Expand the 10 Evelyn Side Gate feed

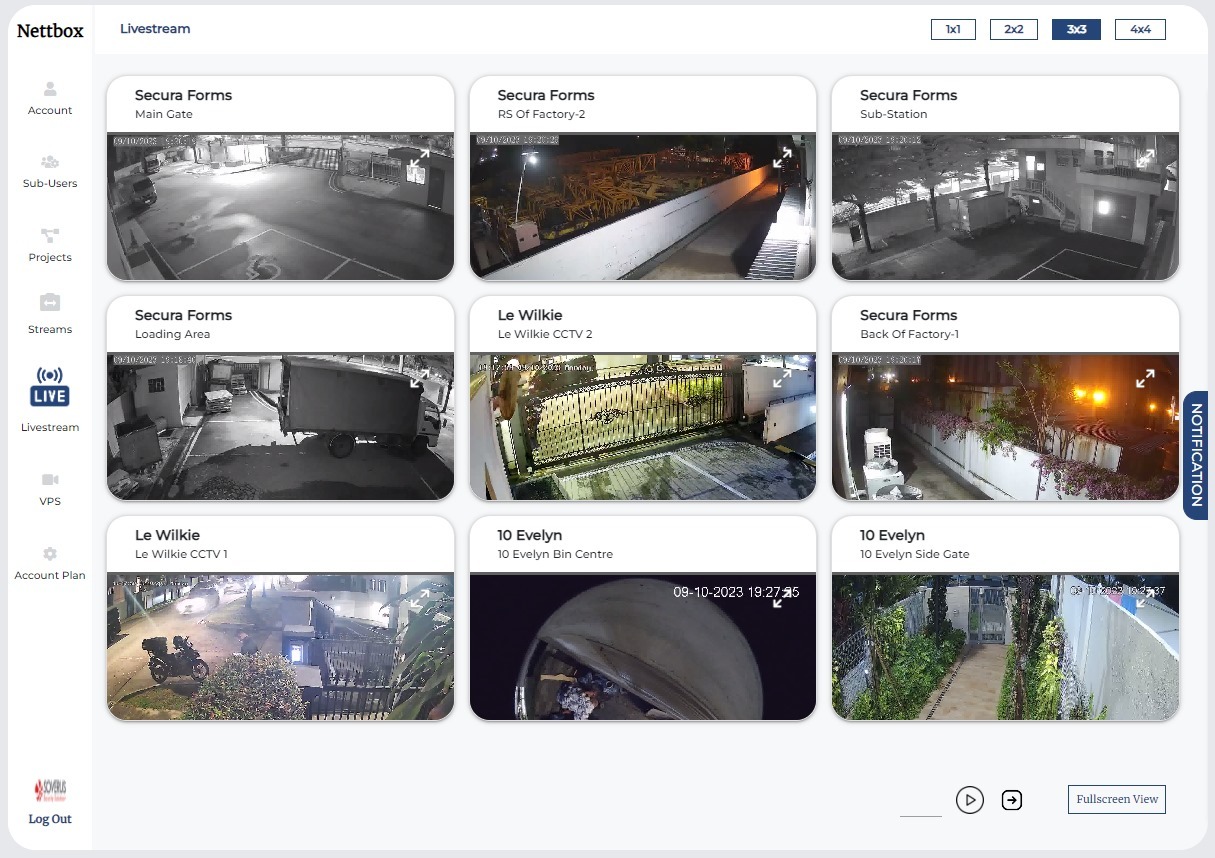pos(1145,598)
